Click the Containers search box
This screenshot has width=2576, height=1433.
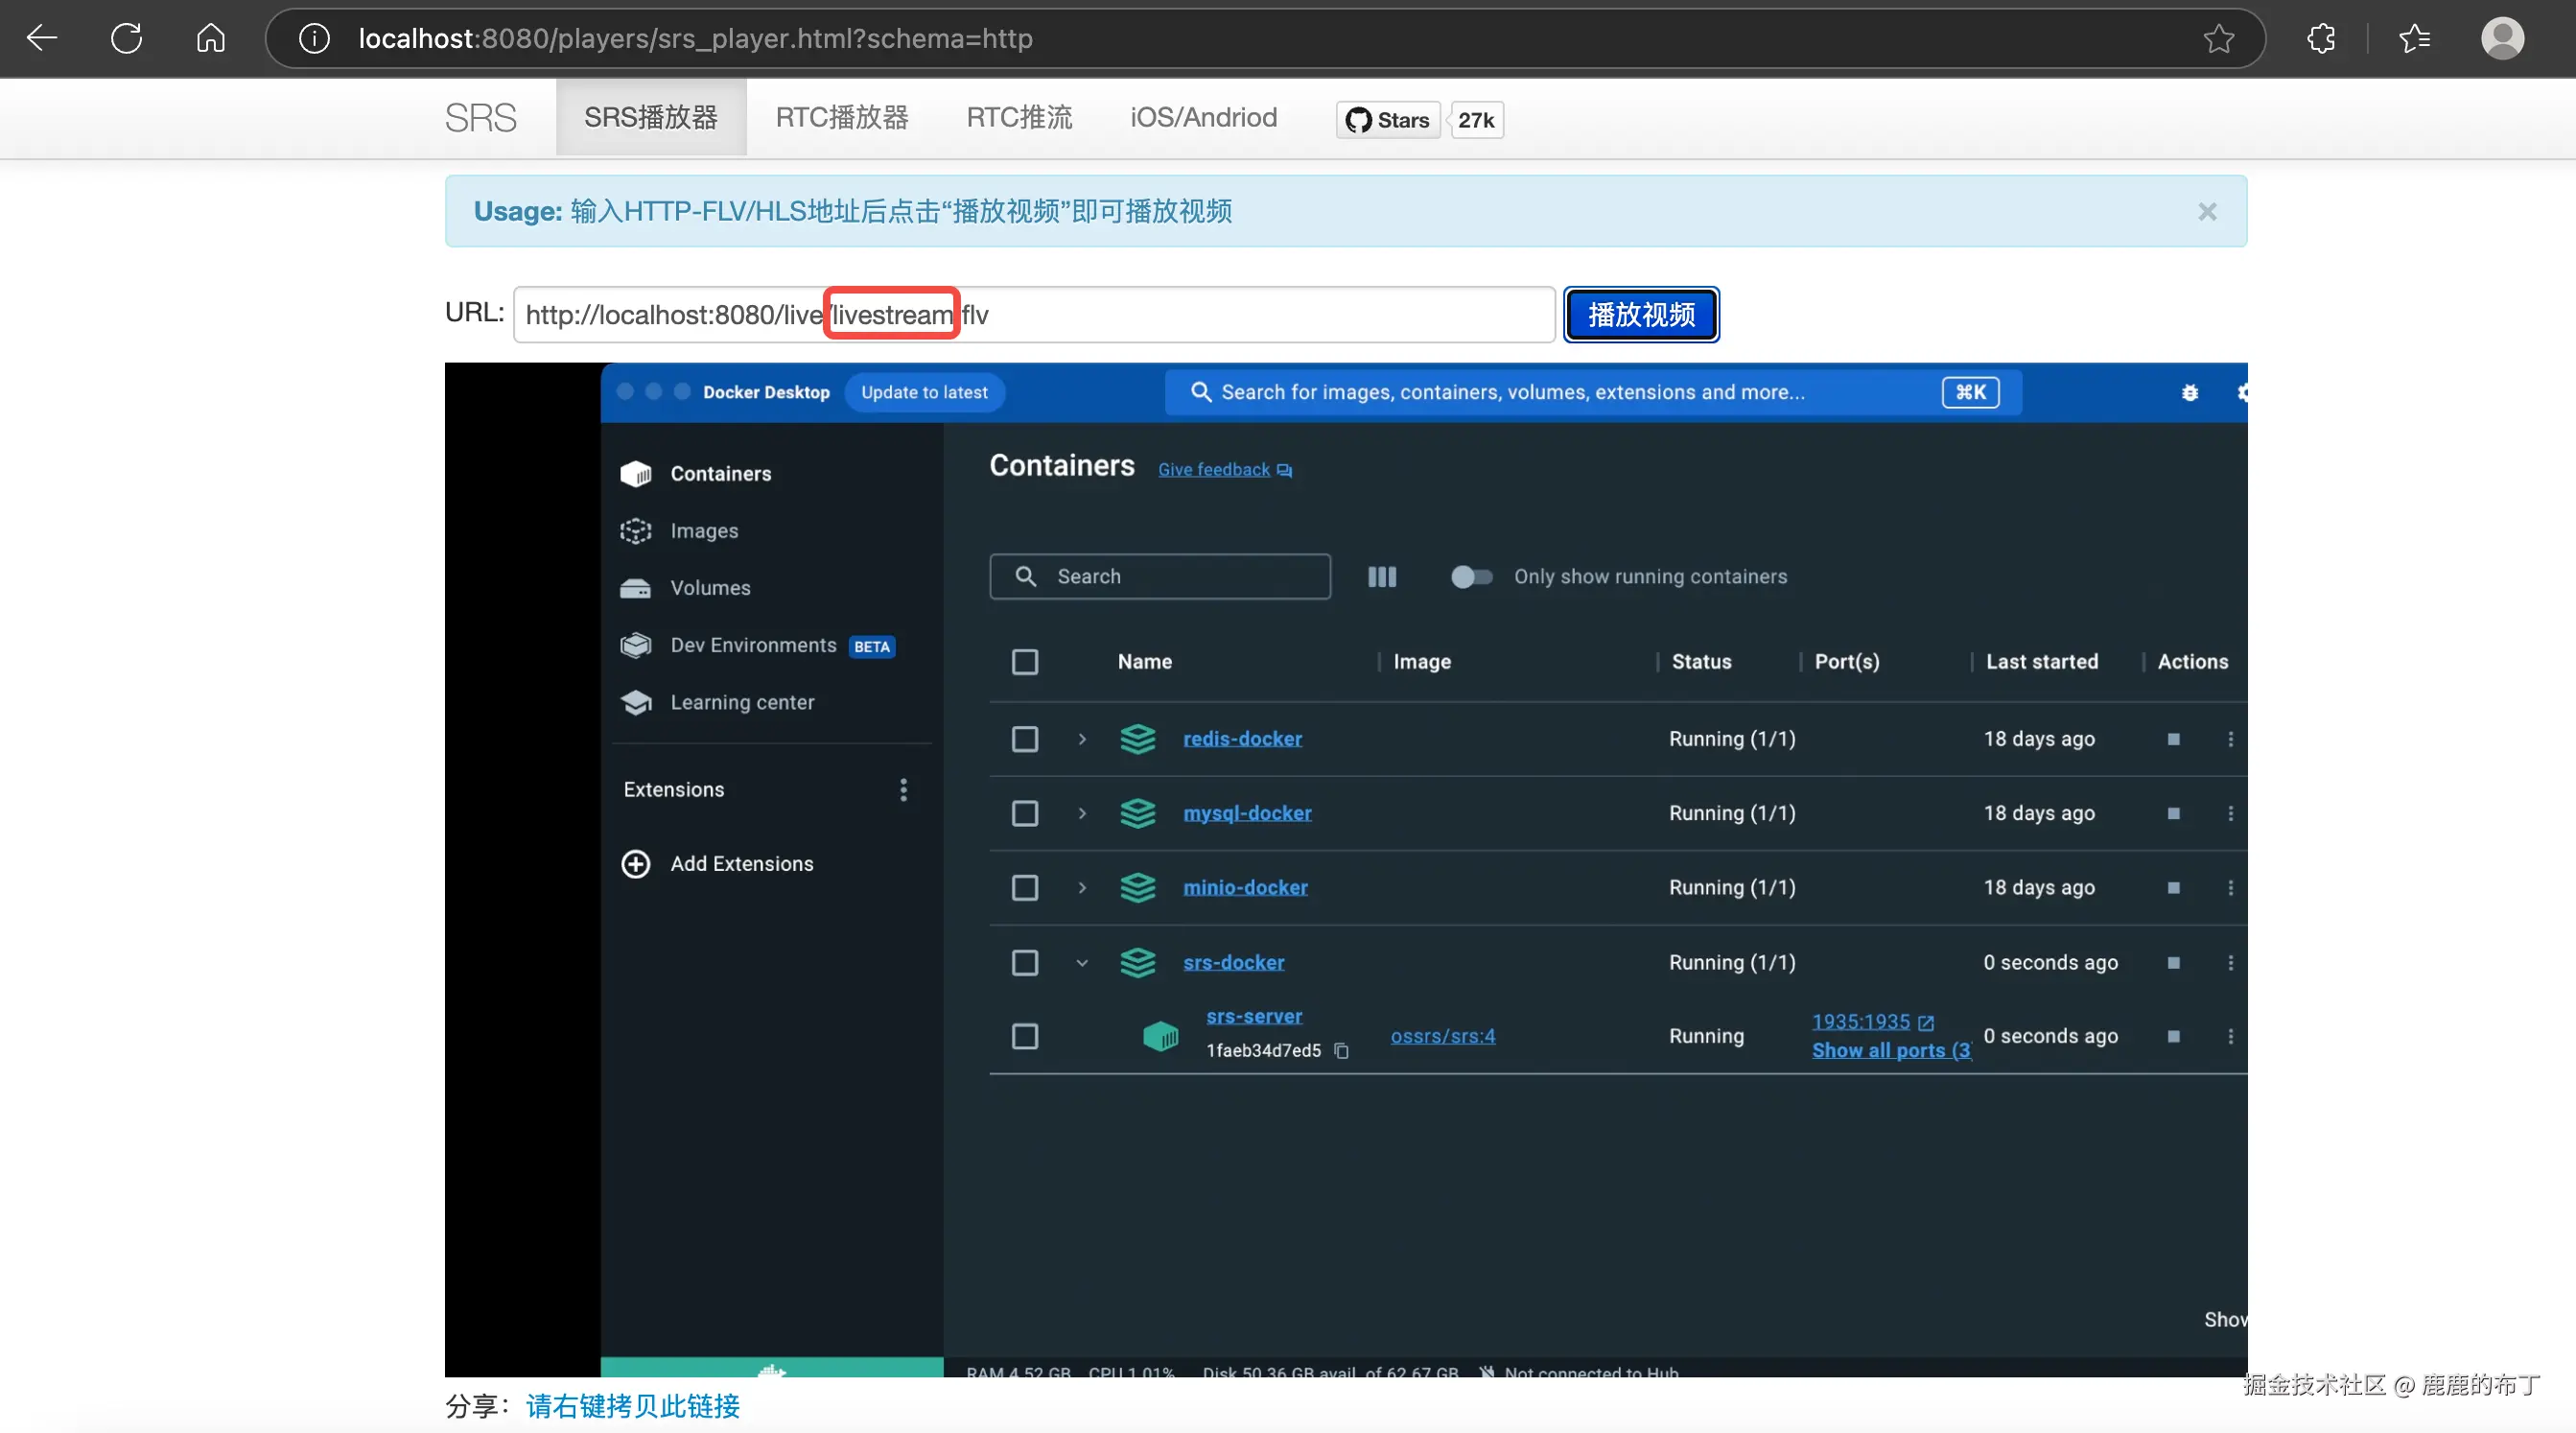[1159, 576]
